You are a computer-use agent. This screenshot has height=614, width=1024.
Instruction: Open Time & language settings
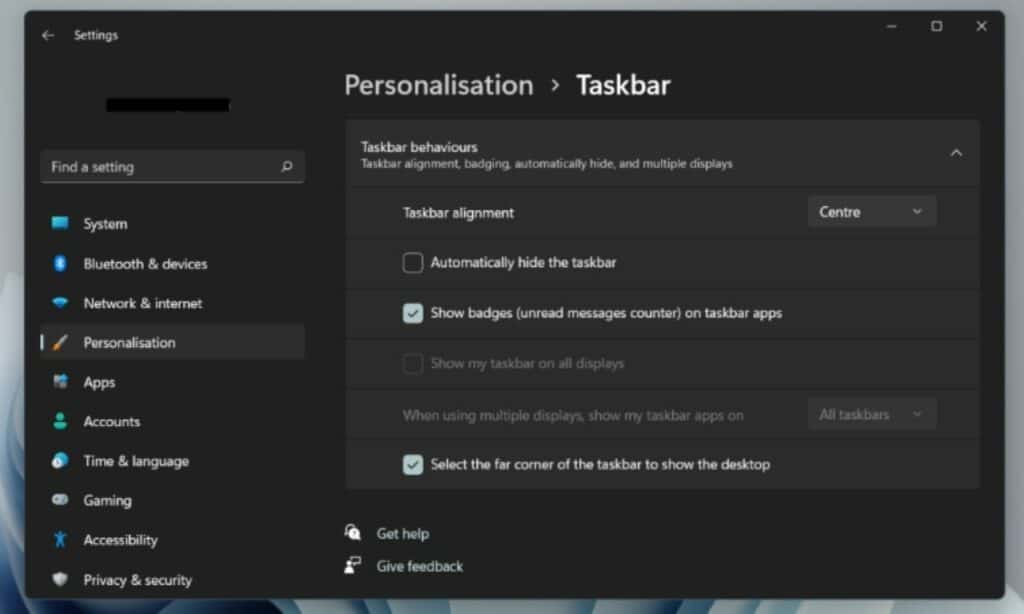172,460
